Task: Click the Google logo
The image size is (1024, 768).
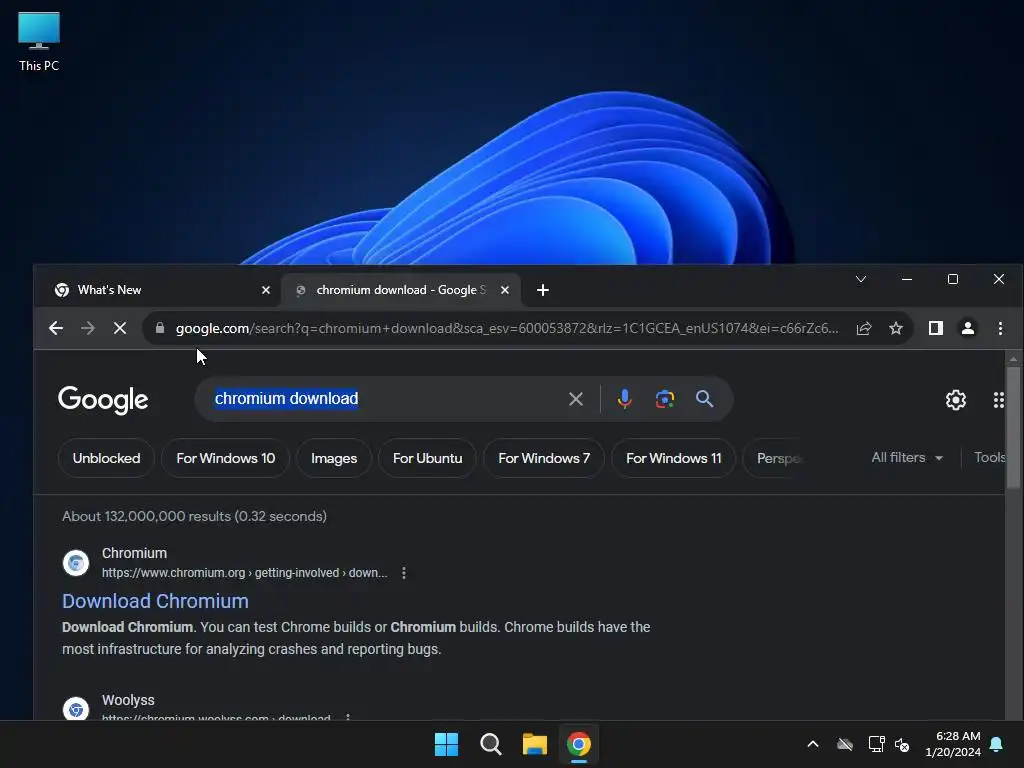Action: [103, 400]
